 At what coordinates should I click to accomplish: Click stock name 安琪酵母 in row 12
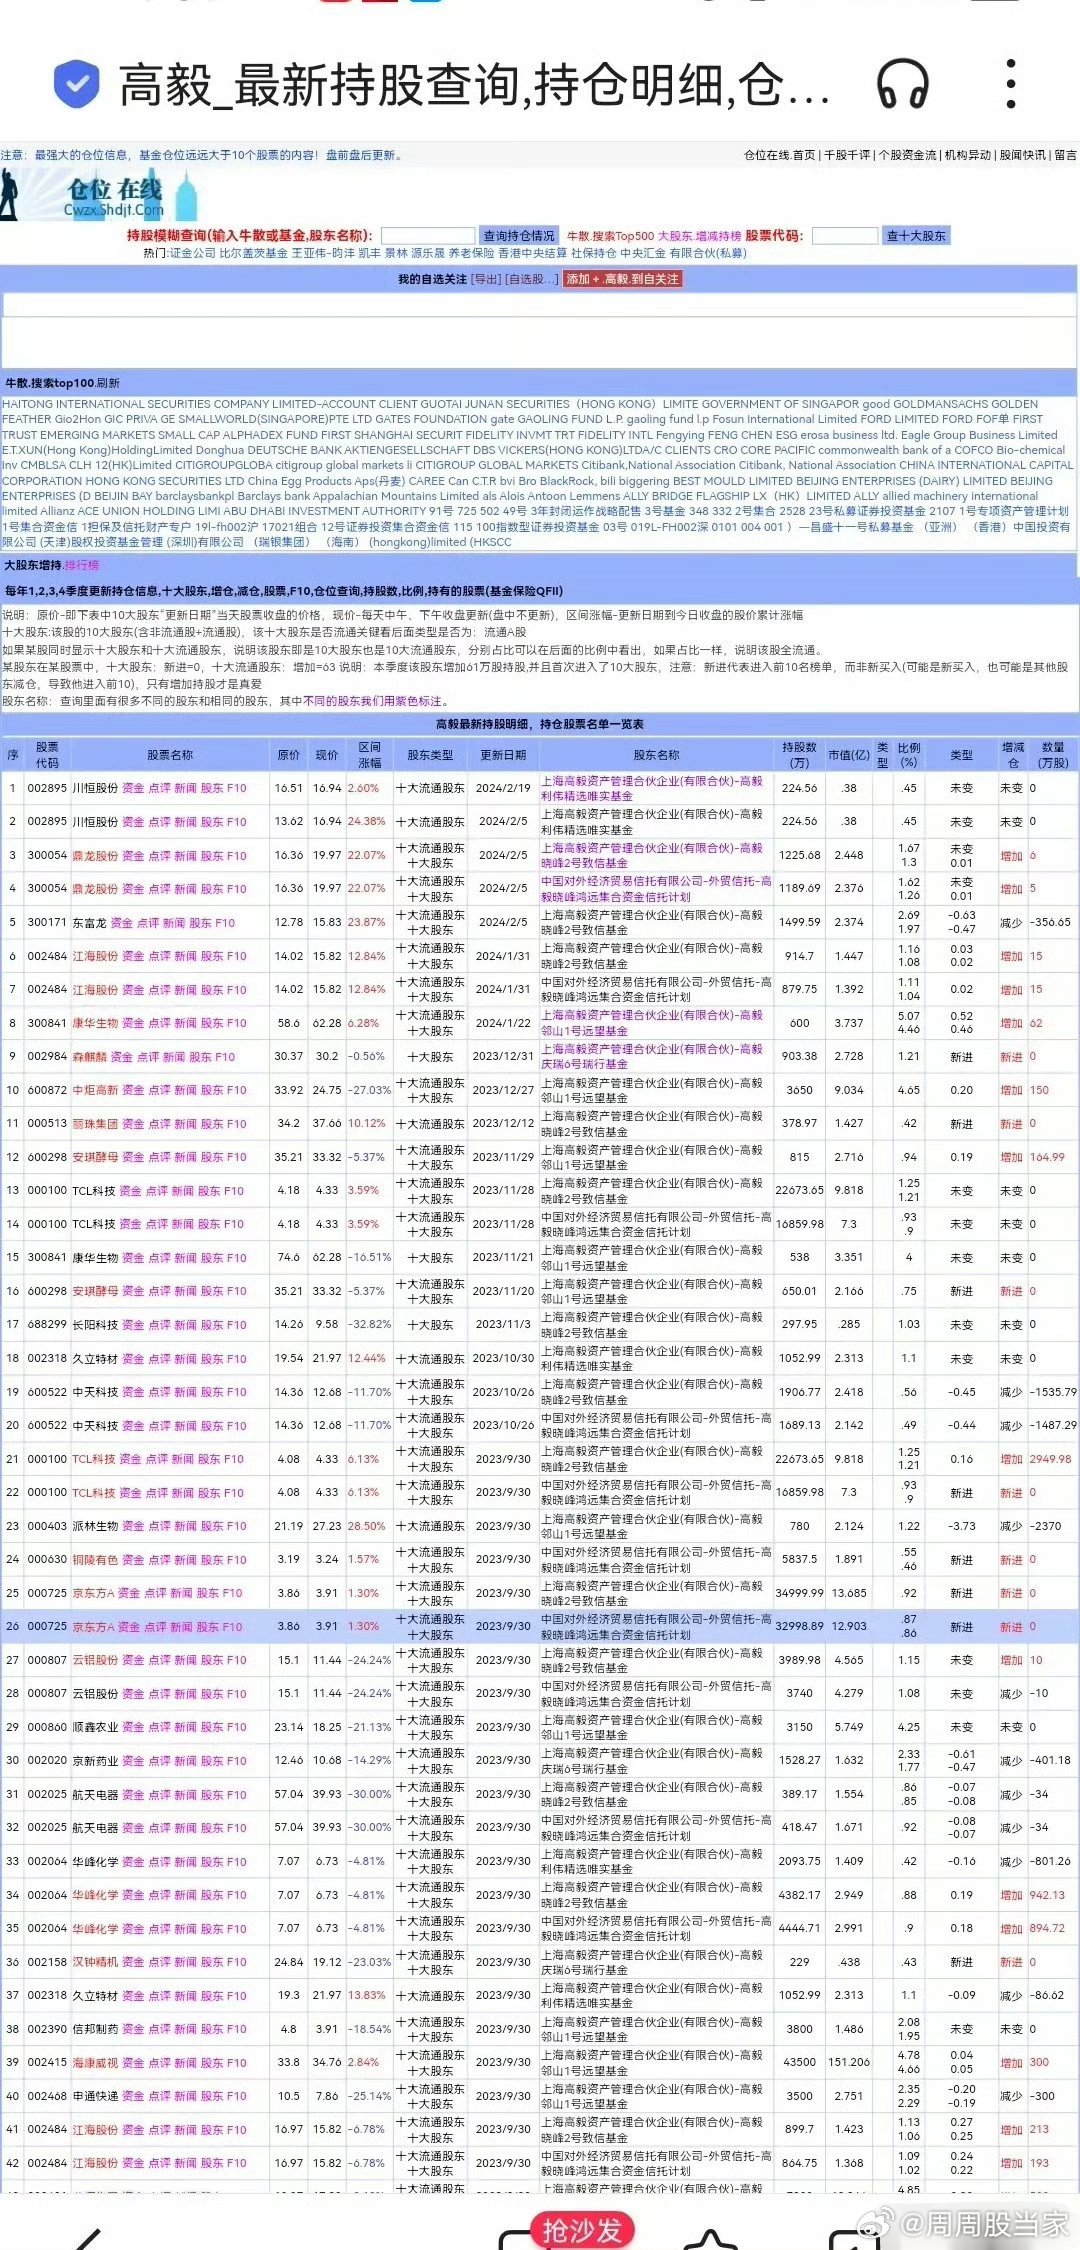tap(95, 1157)
